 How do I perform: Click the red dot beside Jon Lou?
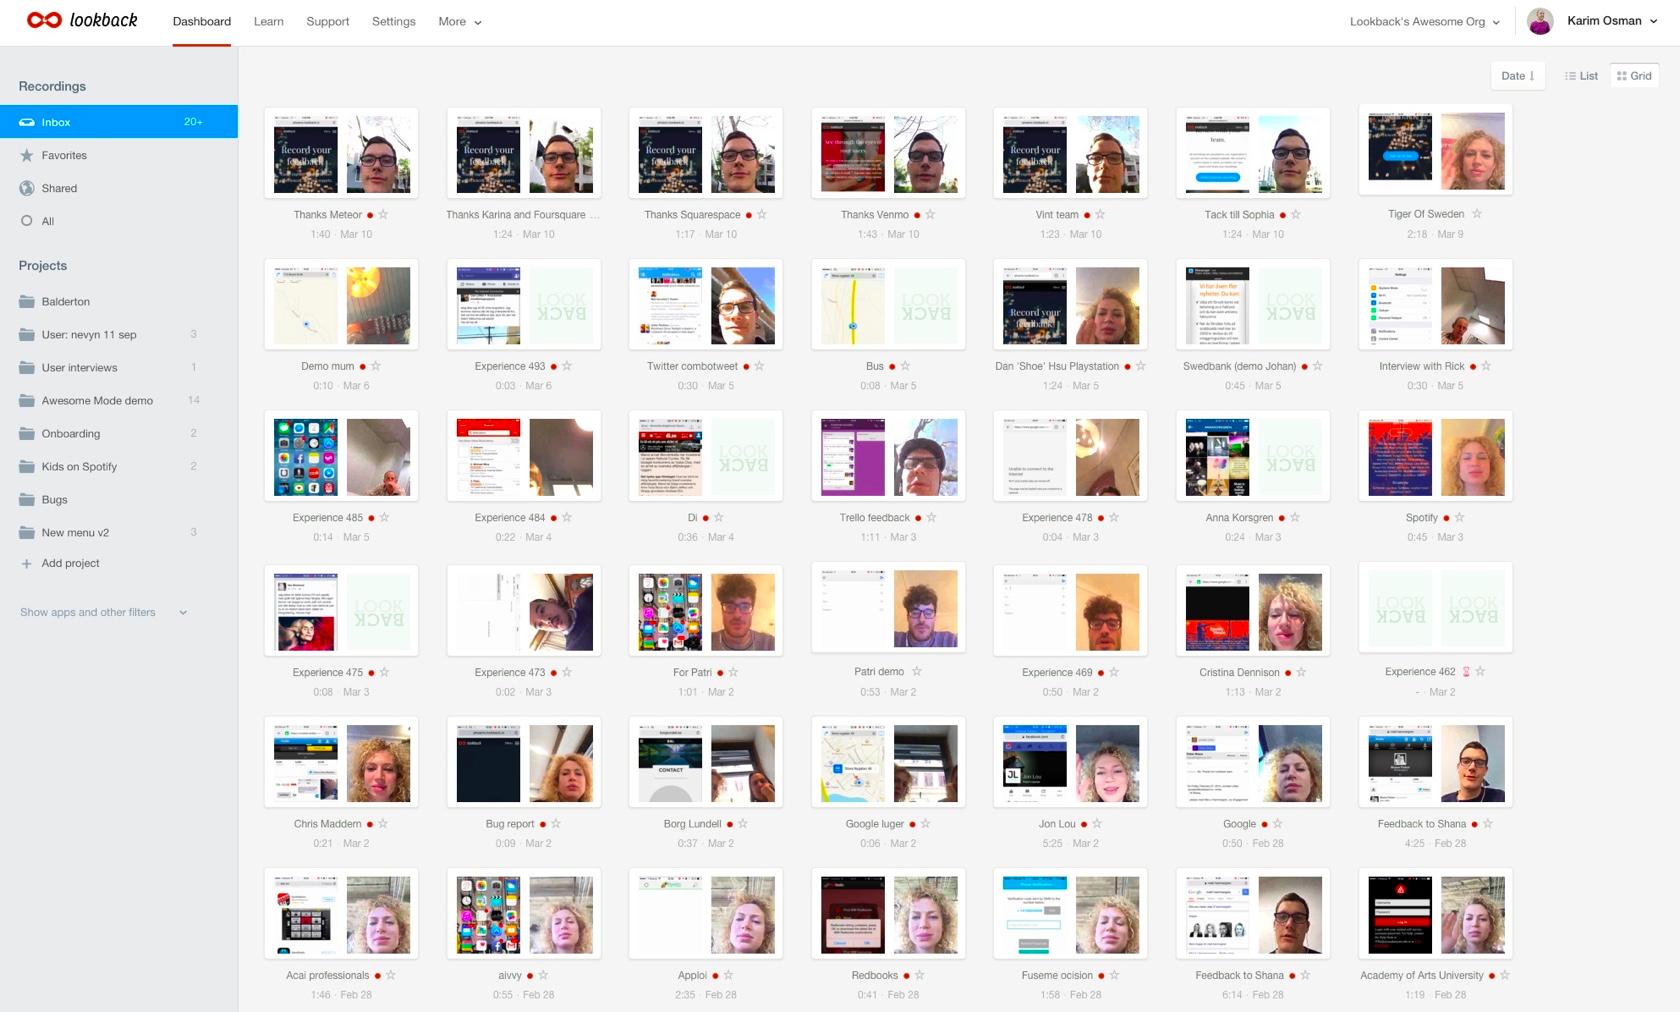point(1084,825)
